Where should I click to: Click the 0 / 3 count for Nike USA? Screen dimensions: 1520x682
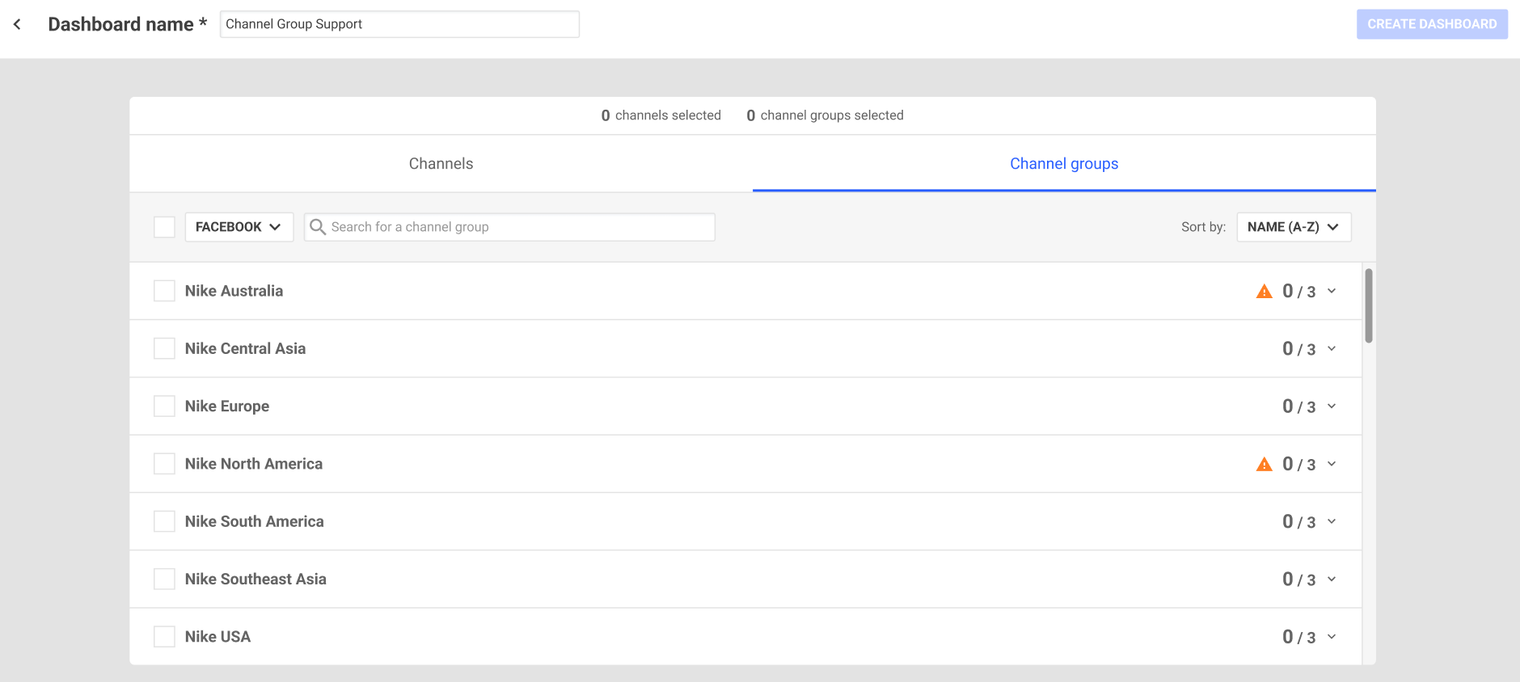(1299, 637)
